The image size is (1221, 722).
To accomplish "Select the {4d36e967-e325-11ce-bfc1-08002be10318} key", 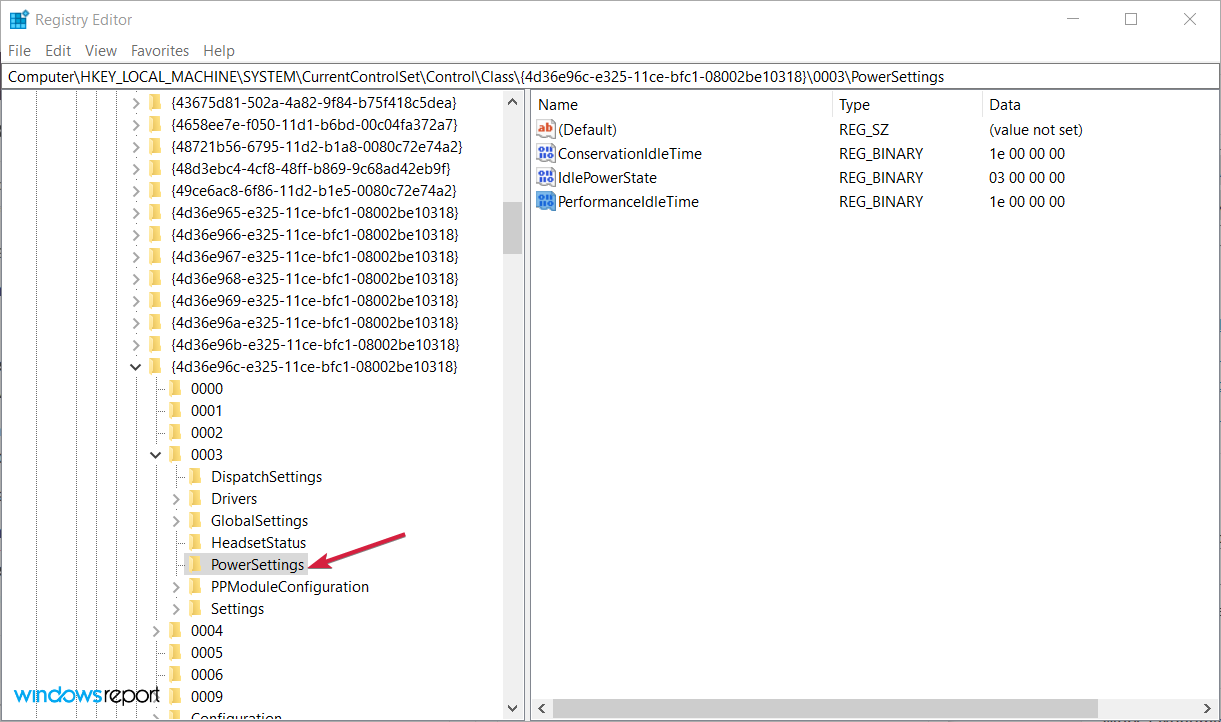I will click(315, 256).
